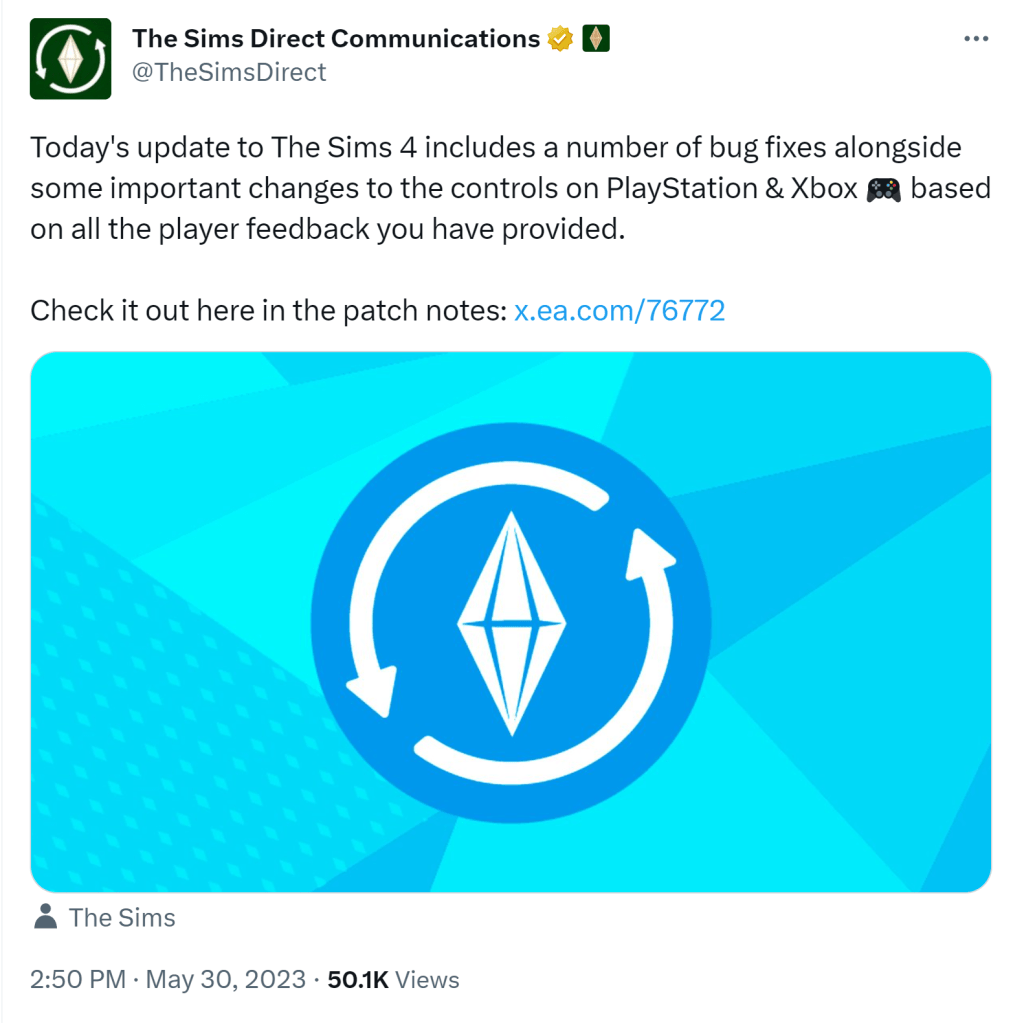Click the display name The Sims Direct Communications
The image size is (1013, 1023).
point(336,39)
